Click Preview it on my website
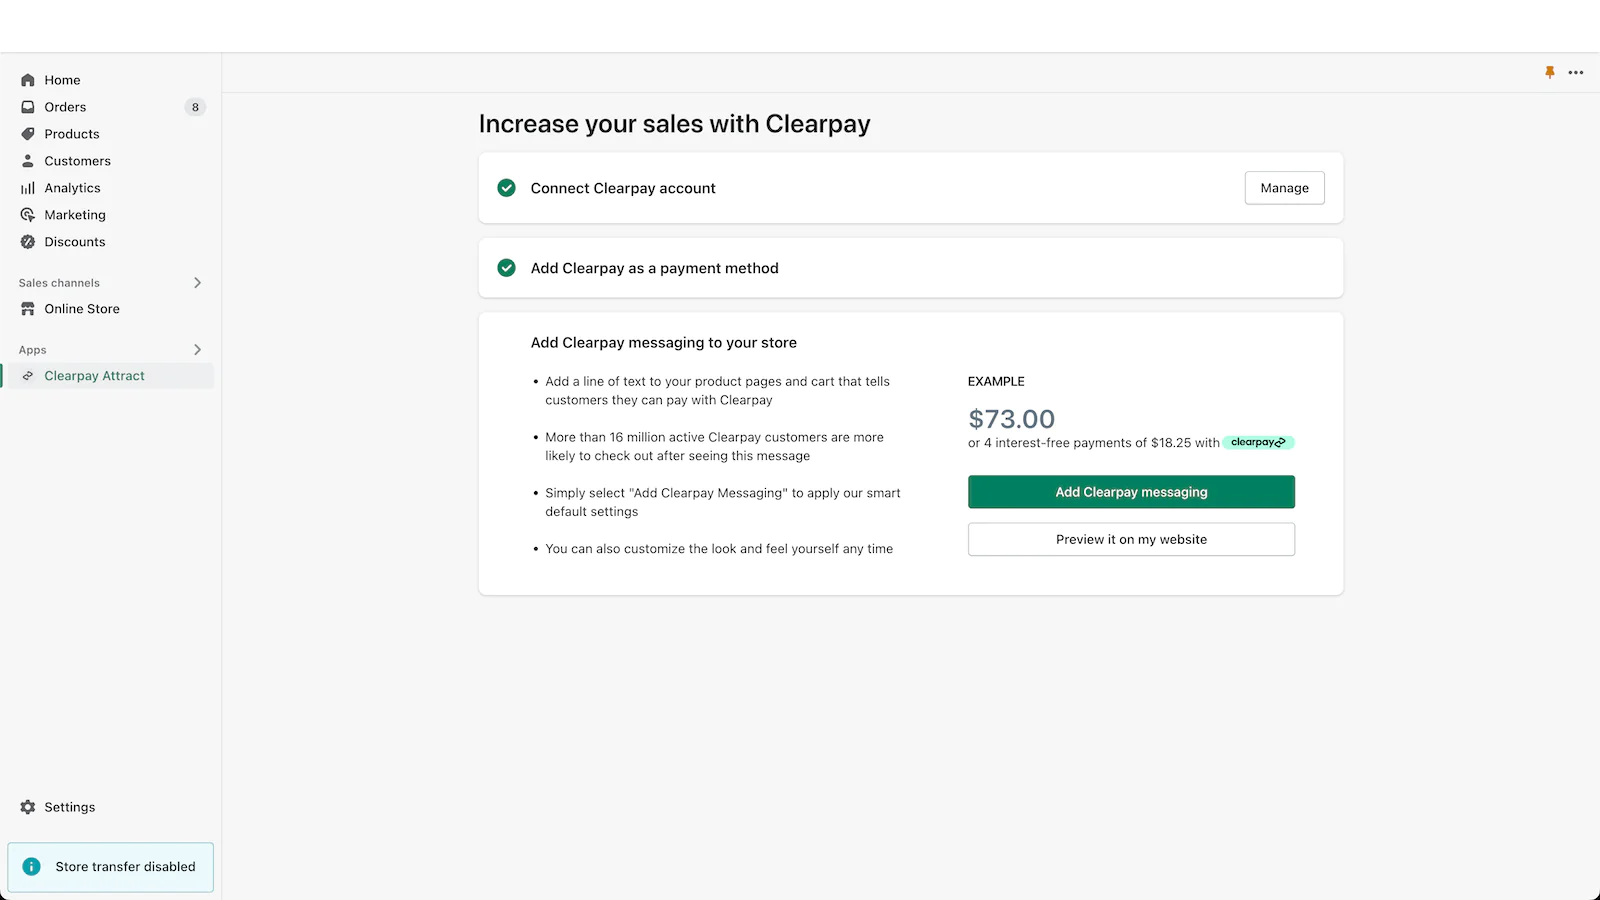1600x900 pixels. click(x=1131, y=539)
